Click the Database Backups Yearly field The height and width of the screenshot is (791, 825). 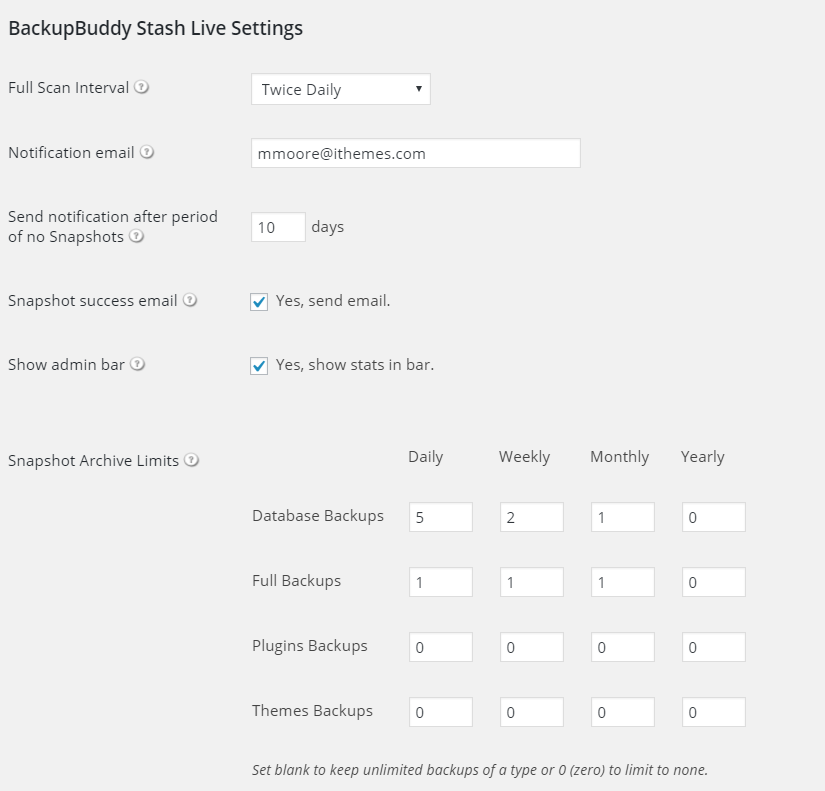pyautogui.click(x=714, y=517)
